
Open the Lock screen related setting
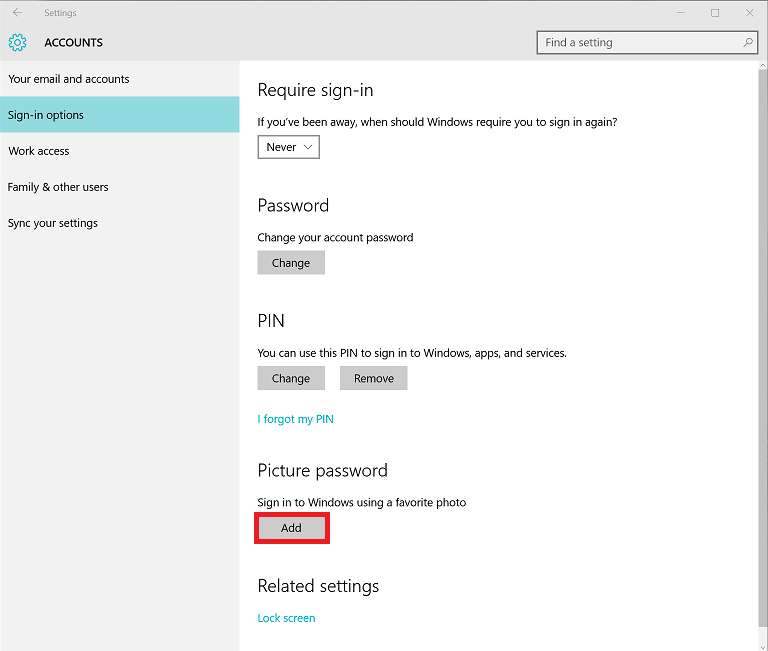287,618
